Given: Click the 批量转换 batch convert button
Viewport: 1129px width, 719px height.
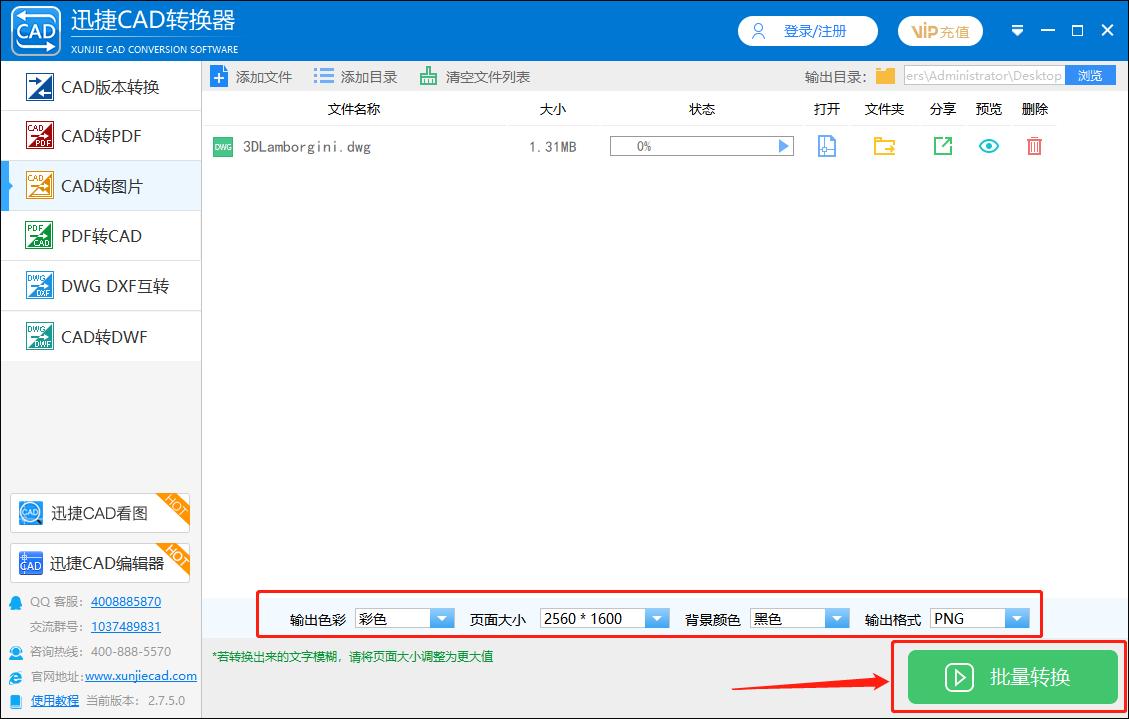Looking at the screenshot, I should (1013, 677).
